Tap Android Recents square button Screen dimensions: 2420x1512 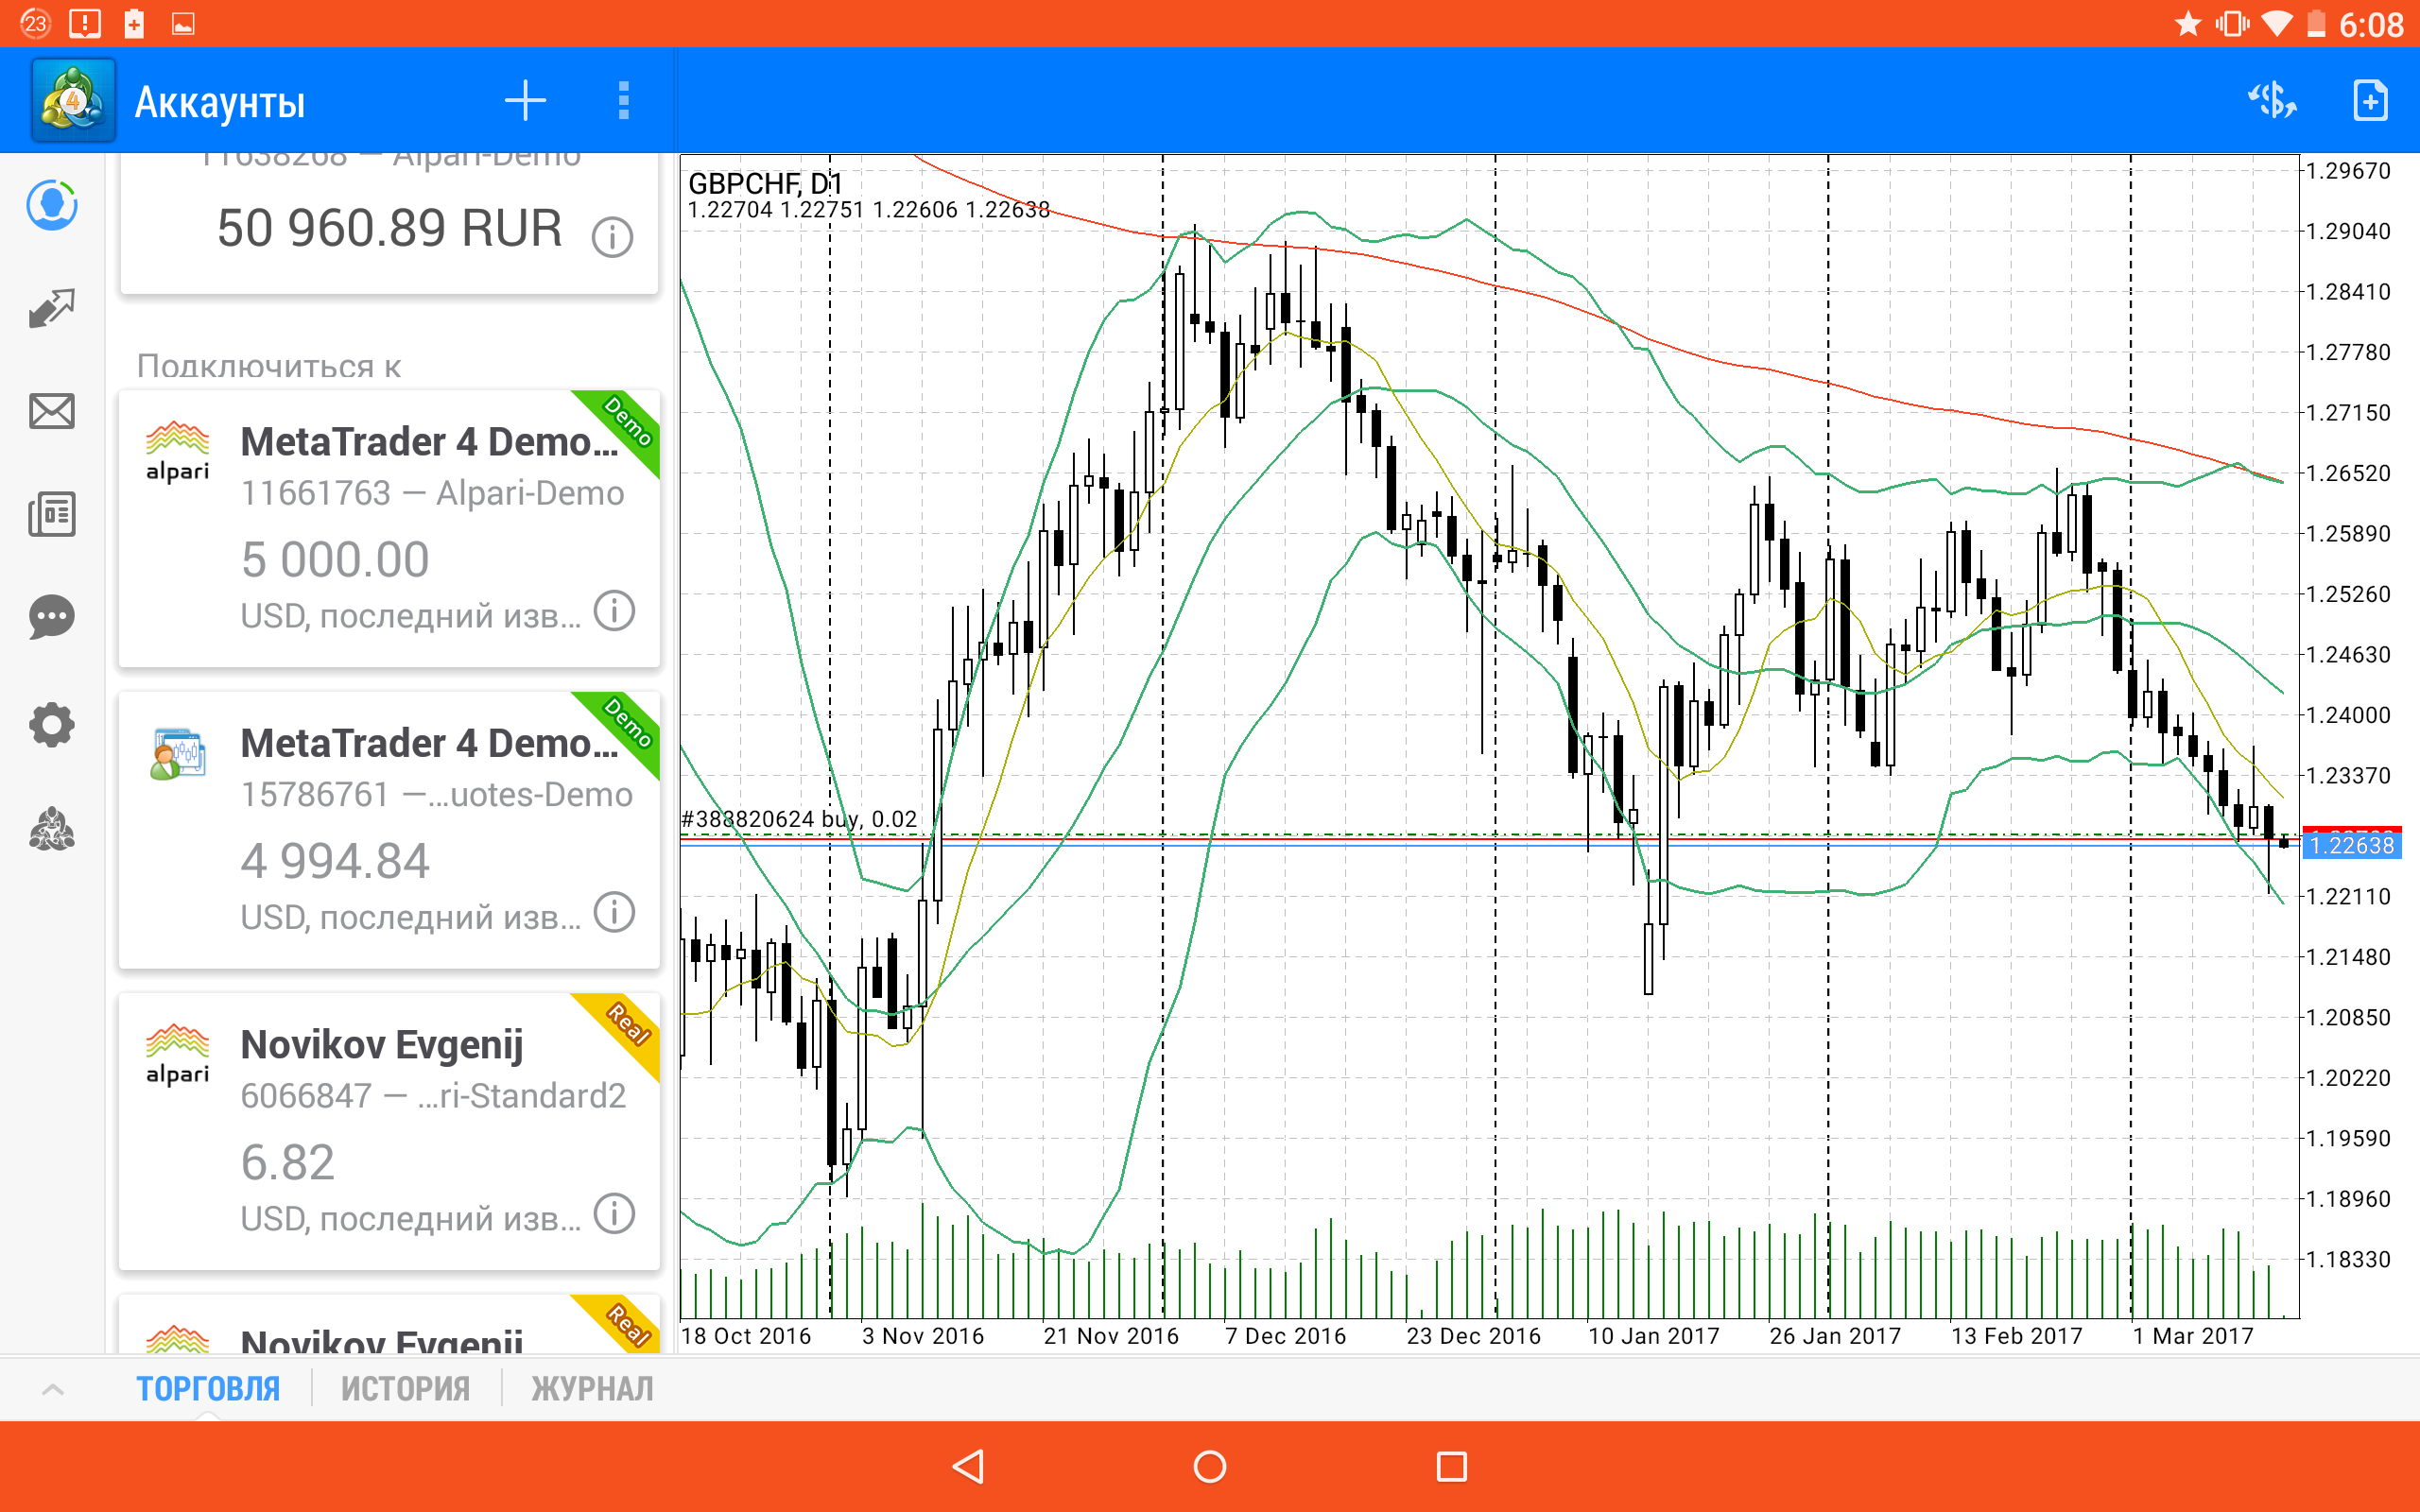click(x=1452, y=1466)
